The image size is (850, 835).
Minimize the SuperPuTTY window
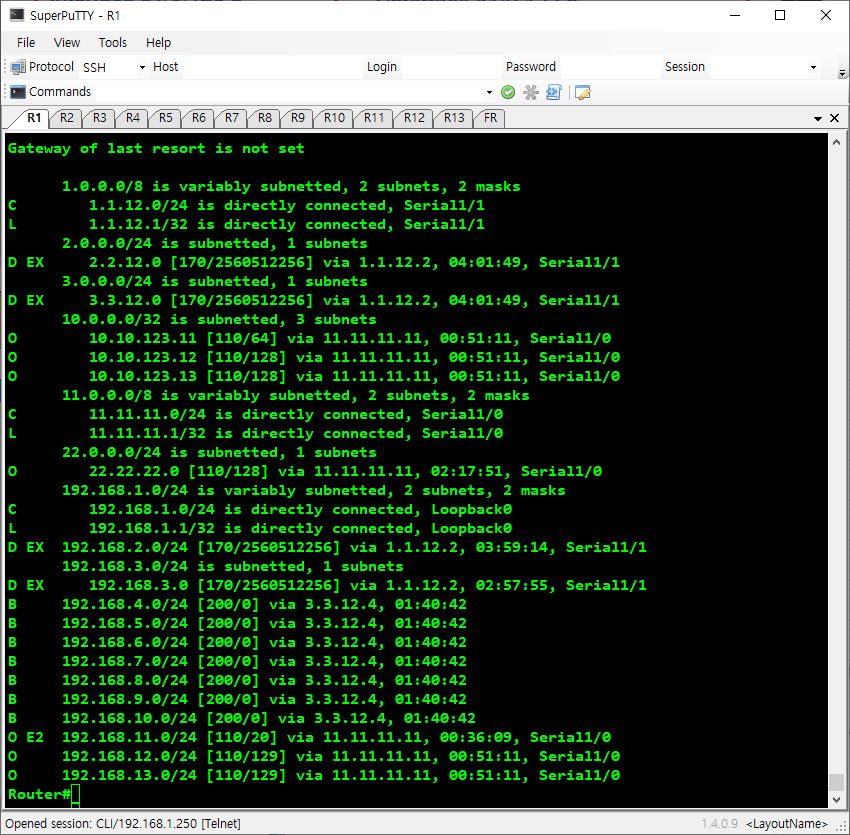point(735,15)
